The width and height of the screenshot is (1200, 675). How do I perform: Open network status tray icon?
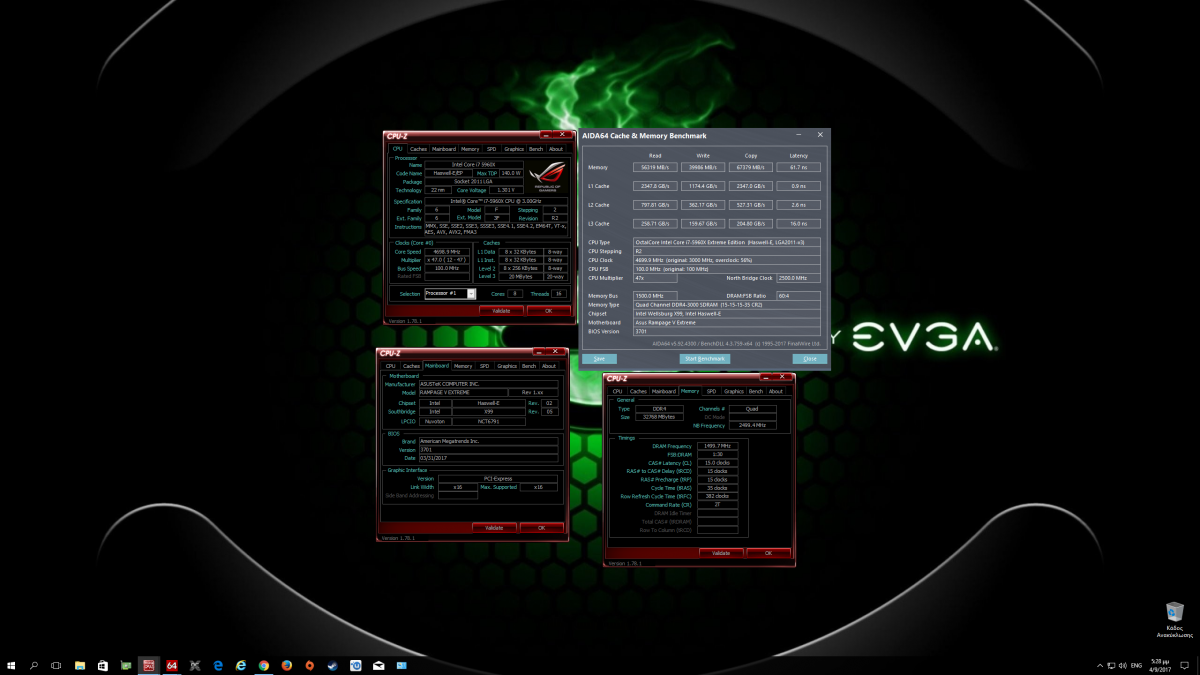pyautogui.click(x=1111, y=665)
